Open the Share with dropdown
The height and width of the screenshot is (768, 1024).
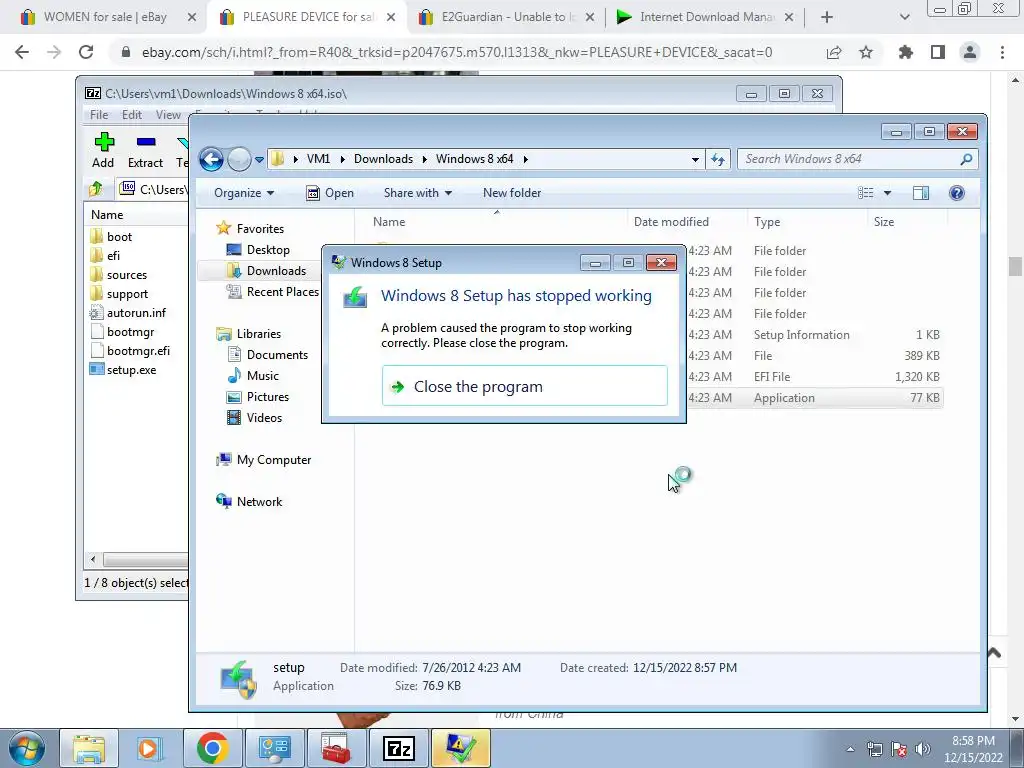coord(418,193)
